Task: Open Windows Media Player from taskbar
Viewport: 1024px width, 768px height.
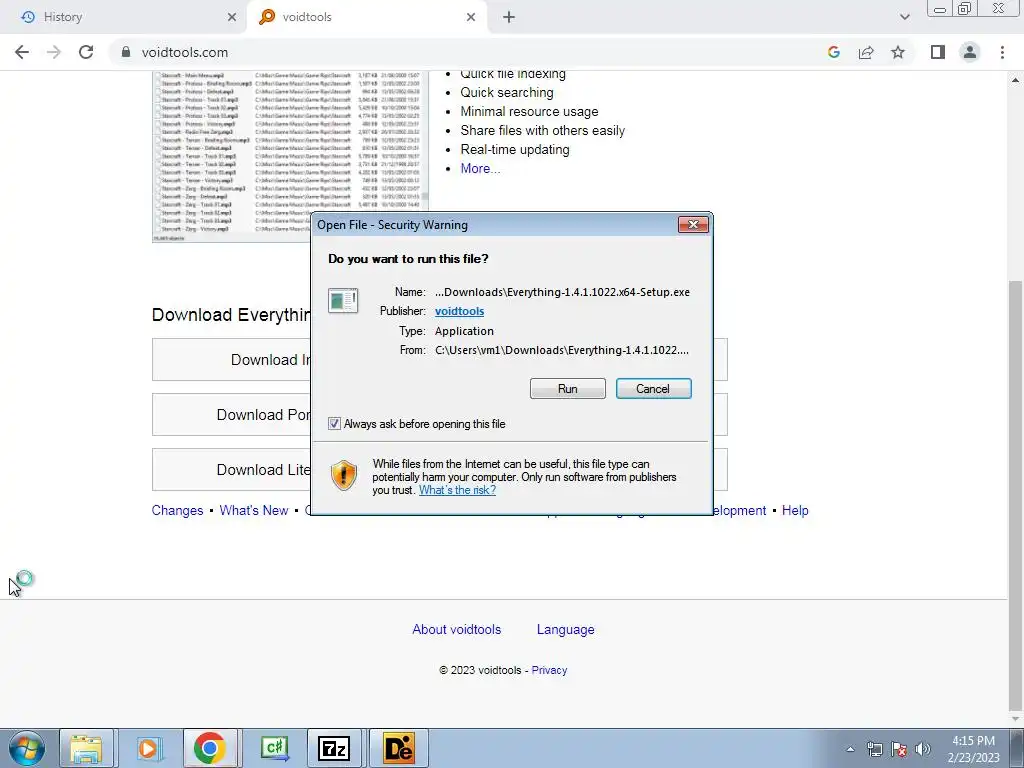Action: (149, 748)
